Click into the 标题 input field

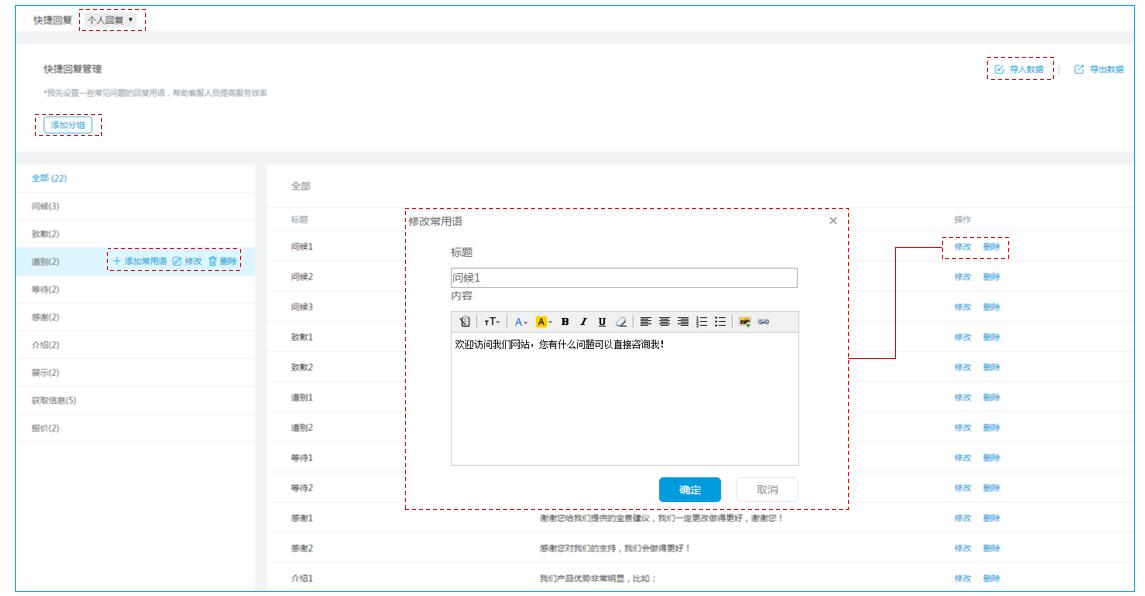[623, 278]
